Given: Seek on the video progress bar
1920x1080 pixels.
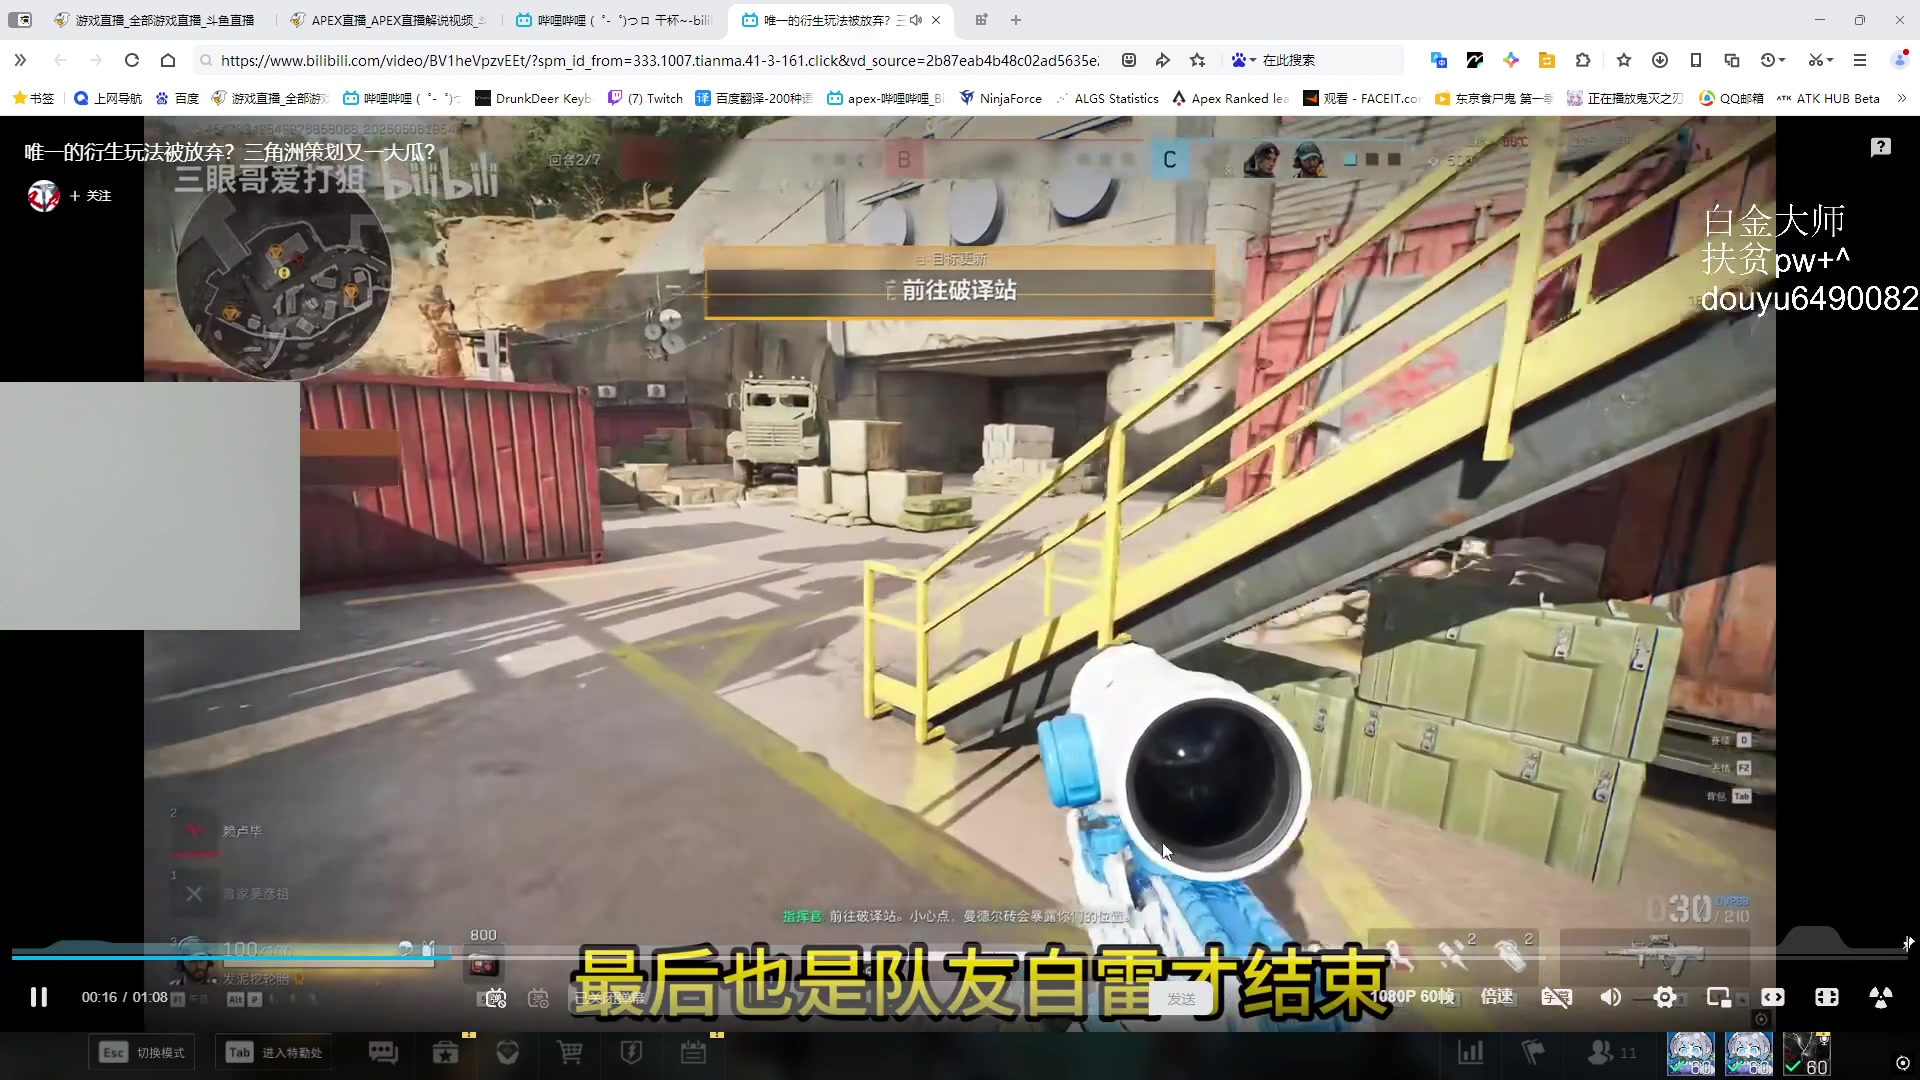Looking at the screenshot, I should click(x=960, y=957).
